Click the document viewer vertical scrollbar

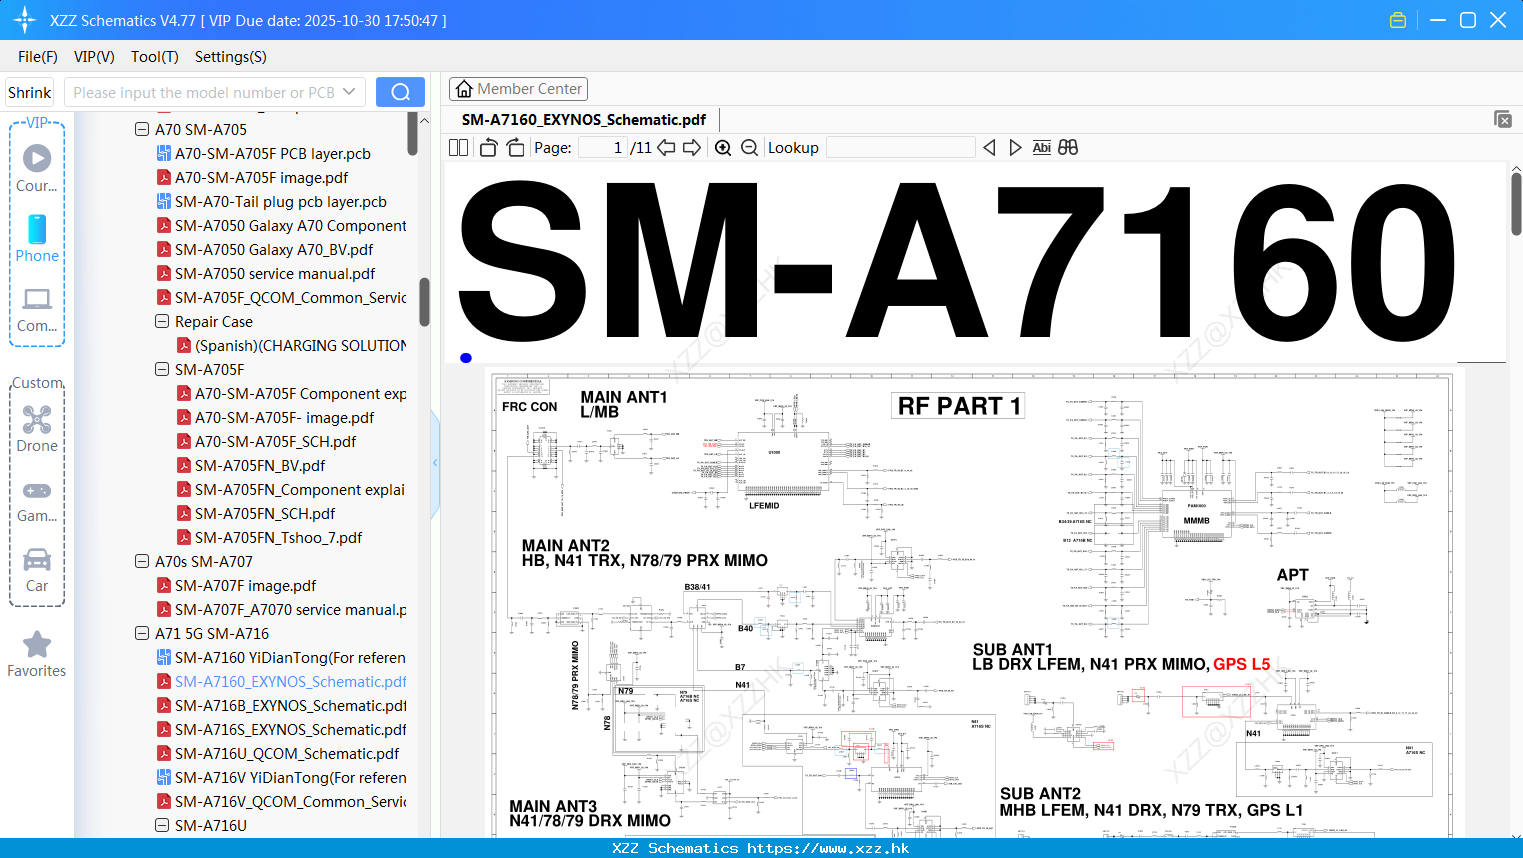click(x=1516, y=204)
